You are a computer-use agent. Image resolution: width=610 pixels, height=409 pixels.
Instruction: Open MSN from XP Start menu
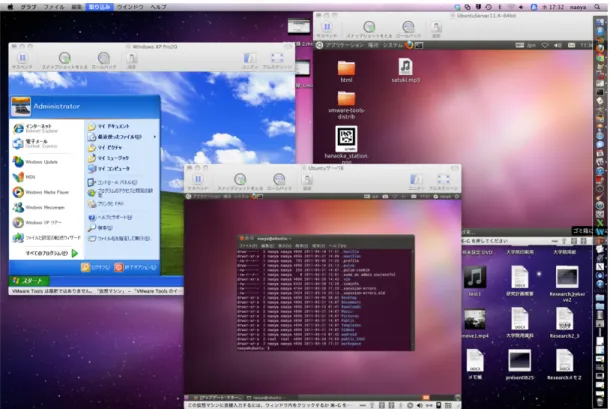25,177
